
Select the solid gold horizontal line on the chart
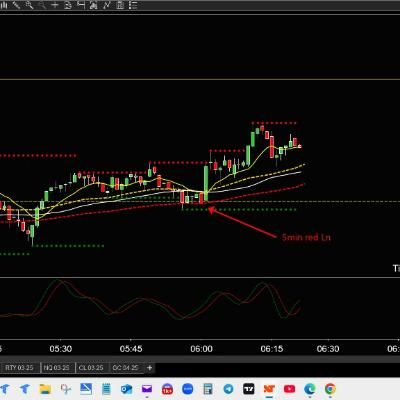click(x=200, y=79)
